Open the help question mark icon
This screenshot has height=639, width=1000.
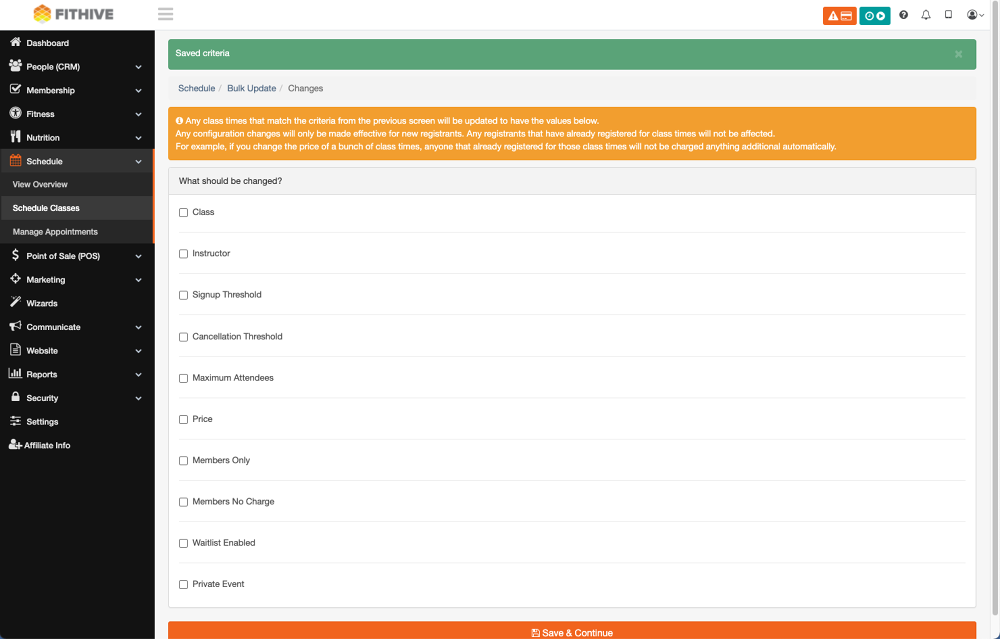(x=903, y=15)
